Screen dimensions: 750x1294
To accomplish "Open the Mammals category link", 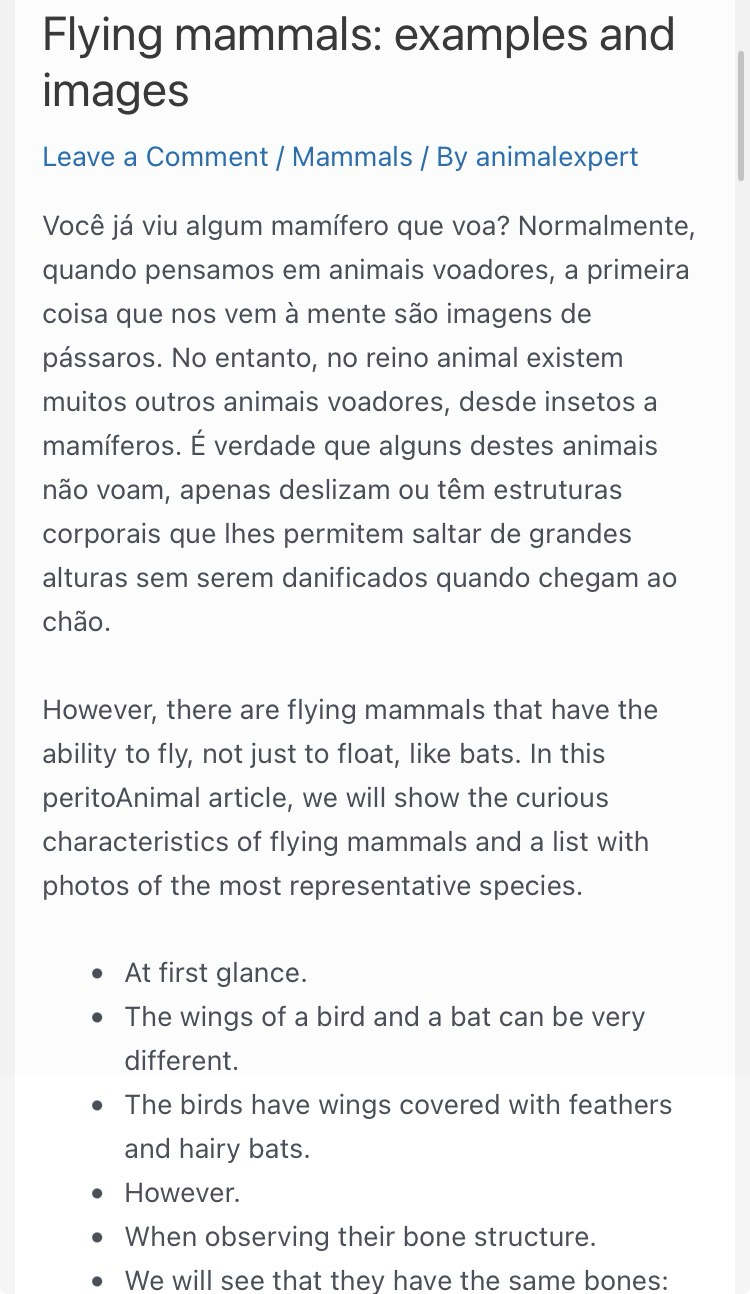I will coord(352,157).
